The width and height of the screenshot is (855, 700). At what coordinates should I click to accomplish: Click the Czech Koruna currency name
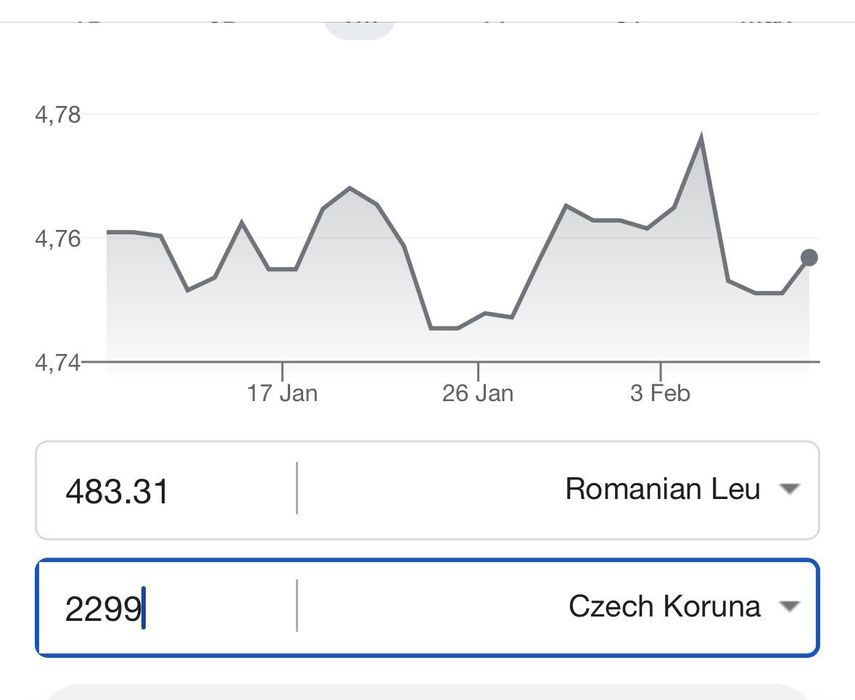[664, 606]
